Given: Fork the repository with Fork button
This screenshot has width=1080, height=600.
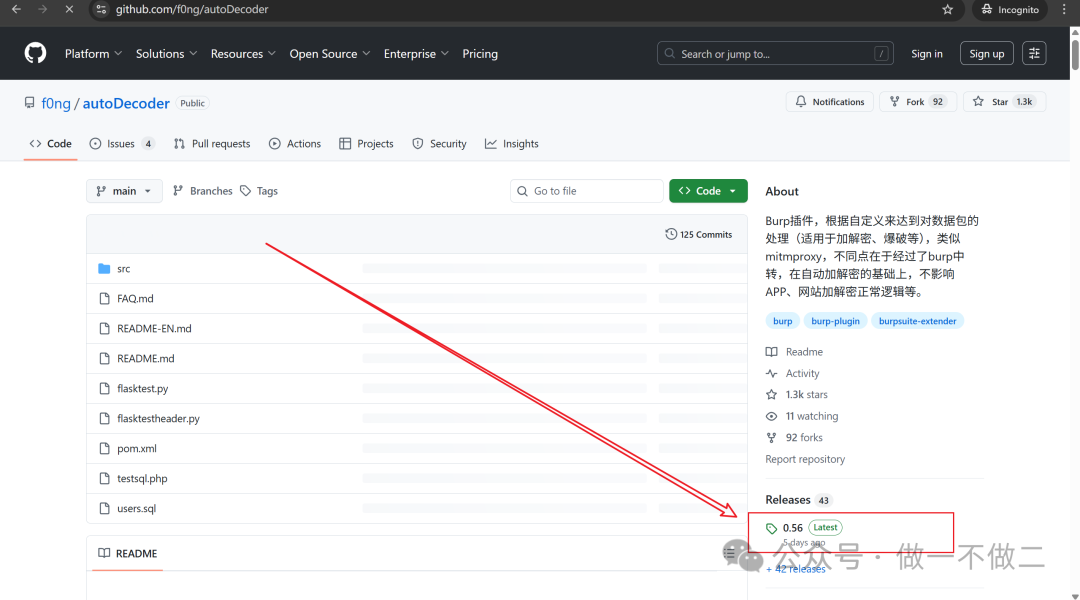Looking at the screenshot, I should (x=917, y=101).
